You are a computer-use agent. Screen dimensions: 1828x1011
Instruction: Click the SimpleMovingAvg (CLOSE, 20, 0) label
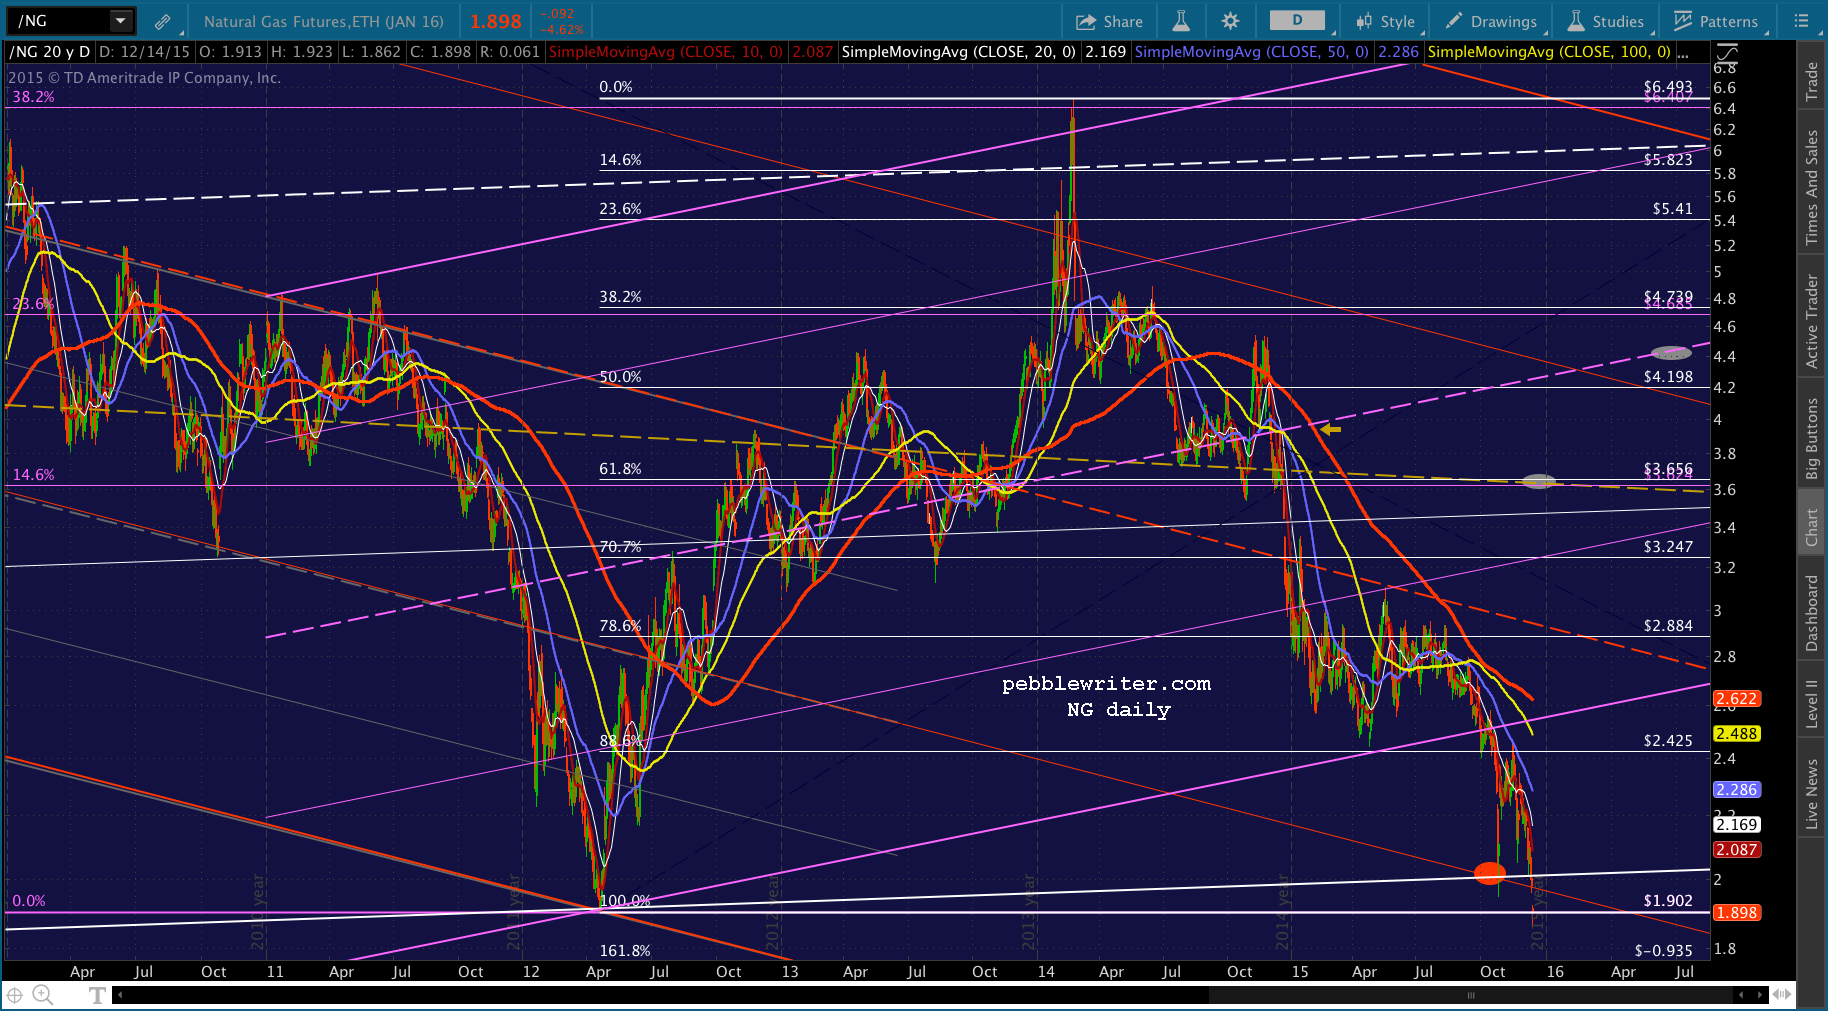point(959,52)
